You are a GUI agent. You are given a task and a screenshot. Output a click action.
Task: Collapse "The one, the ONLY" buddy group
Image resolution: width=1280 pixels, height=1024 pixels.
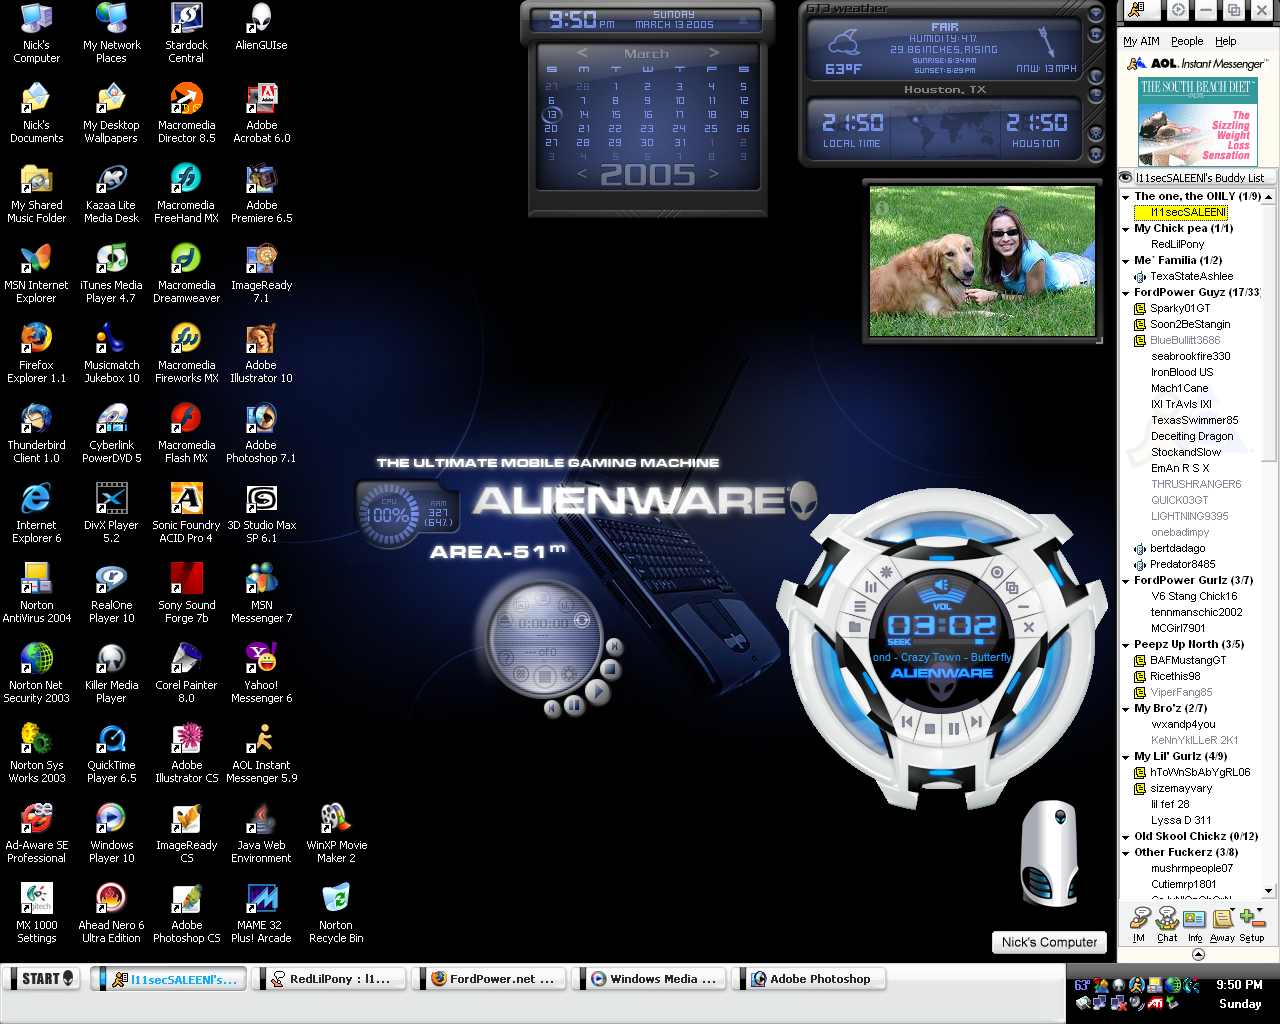[1126, 197]
